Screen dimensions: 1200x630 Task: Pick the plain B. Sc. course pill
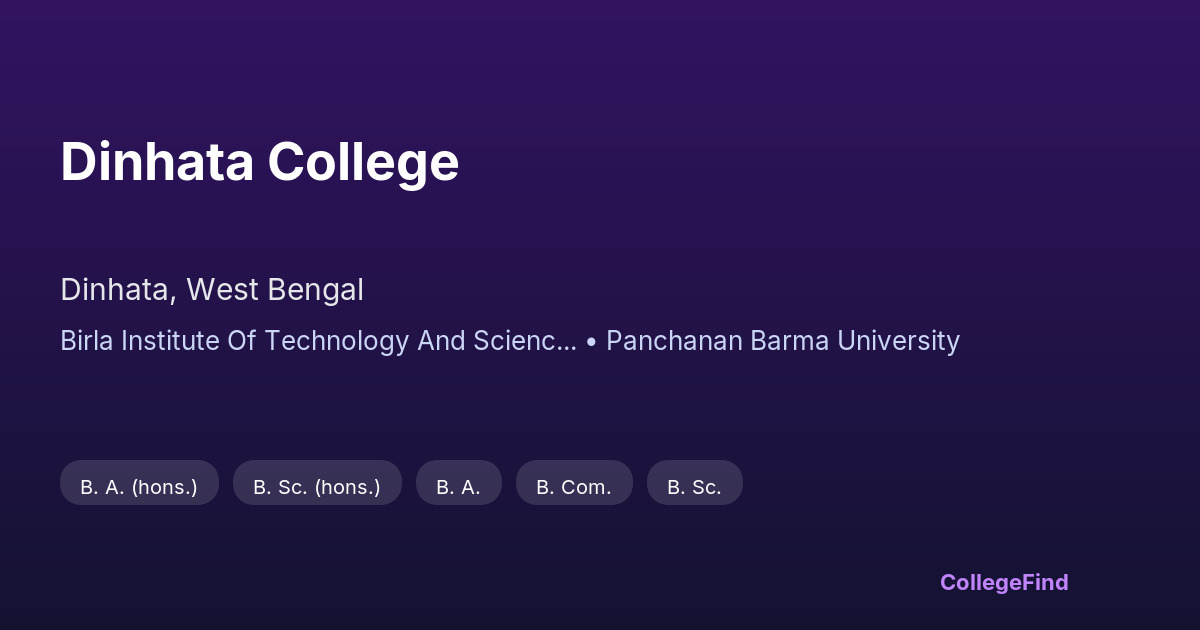[694, 487]
